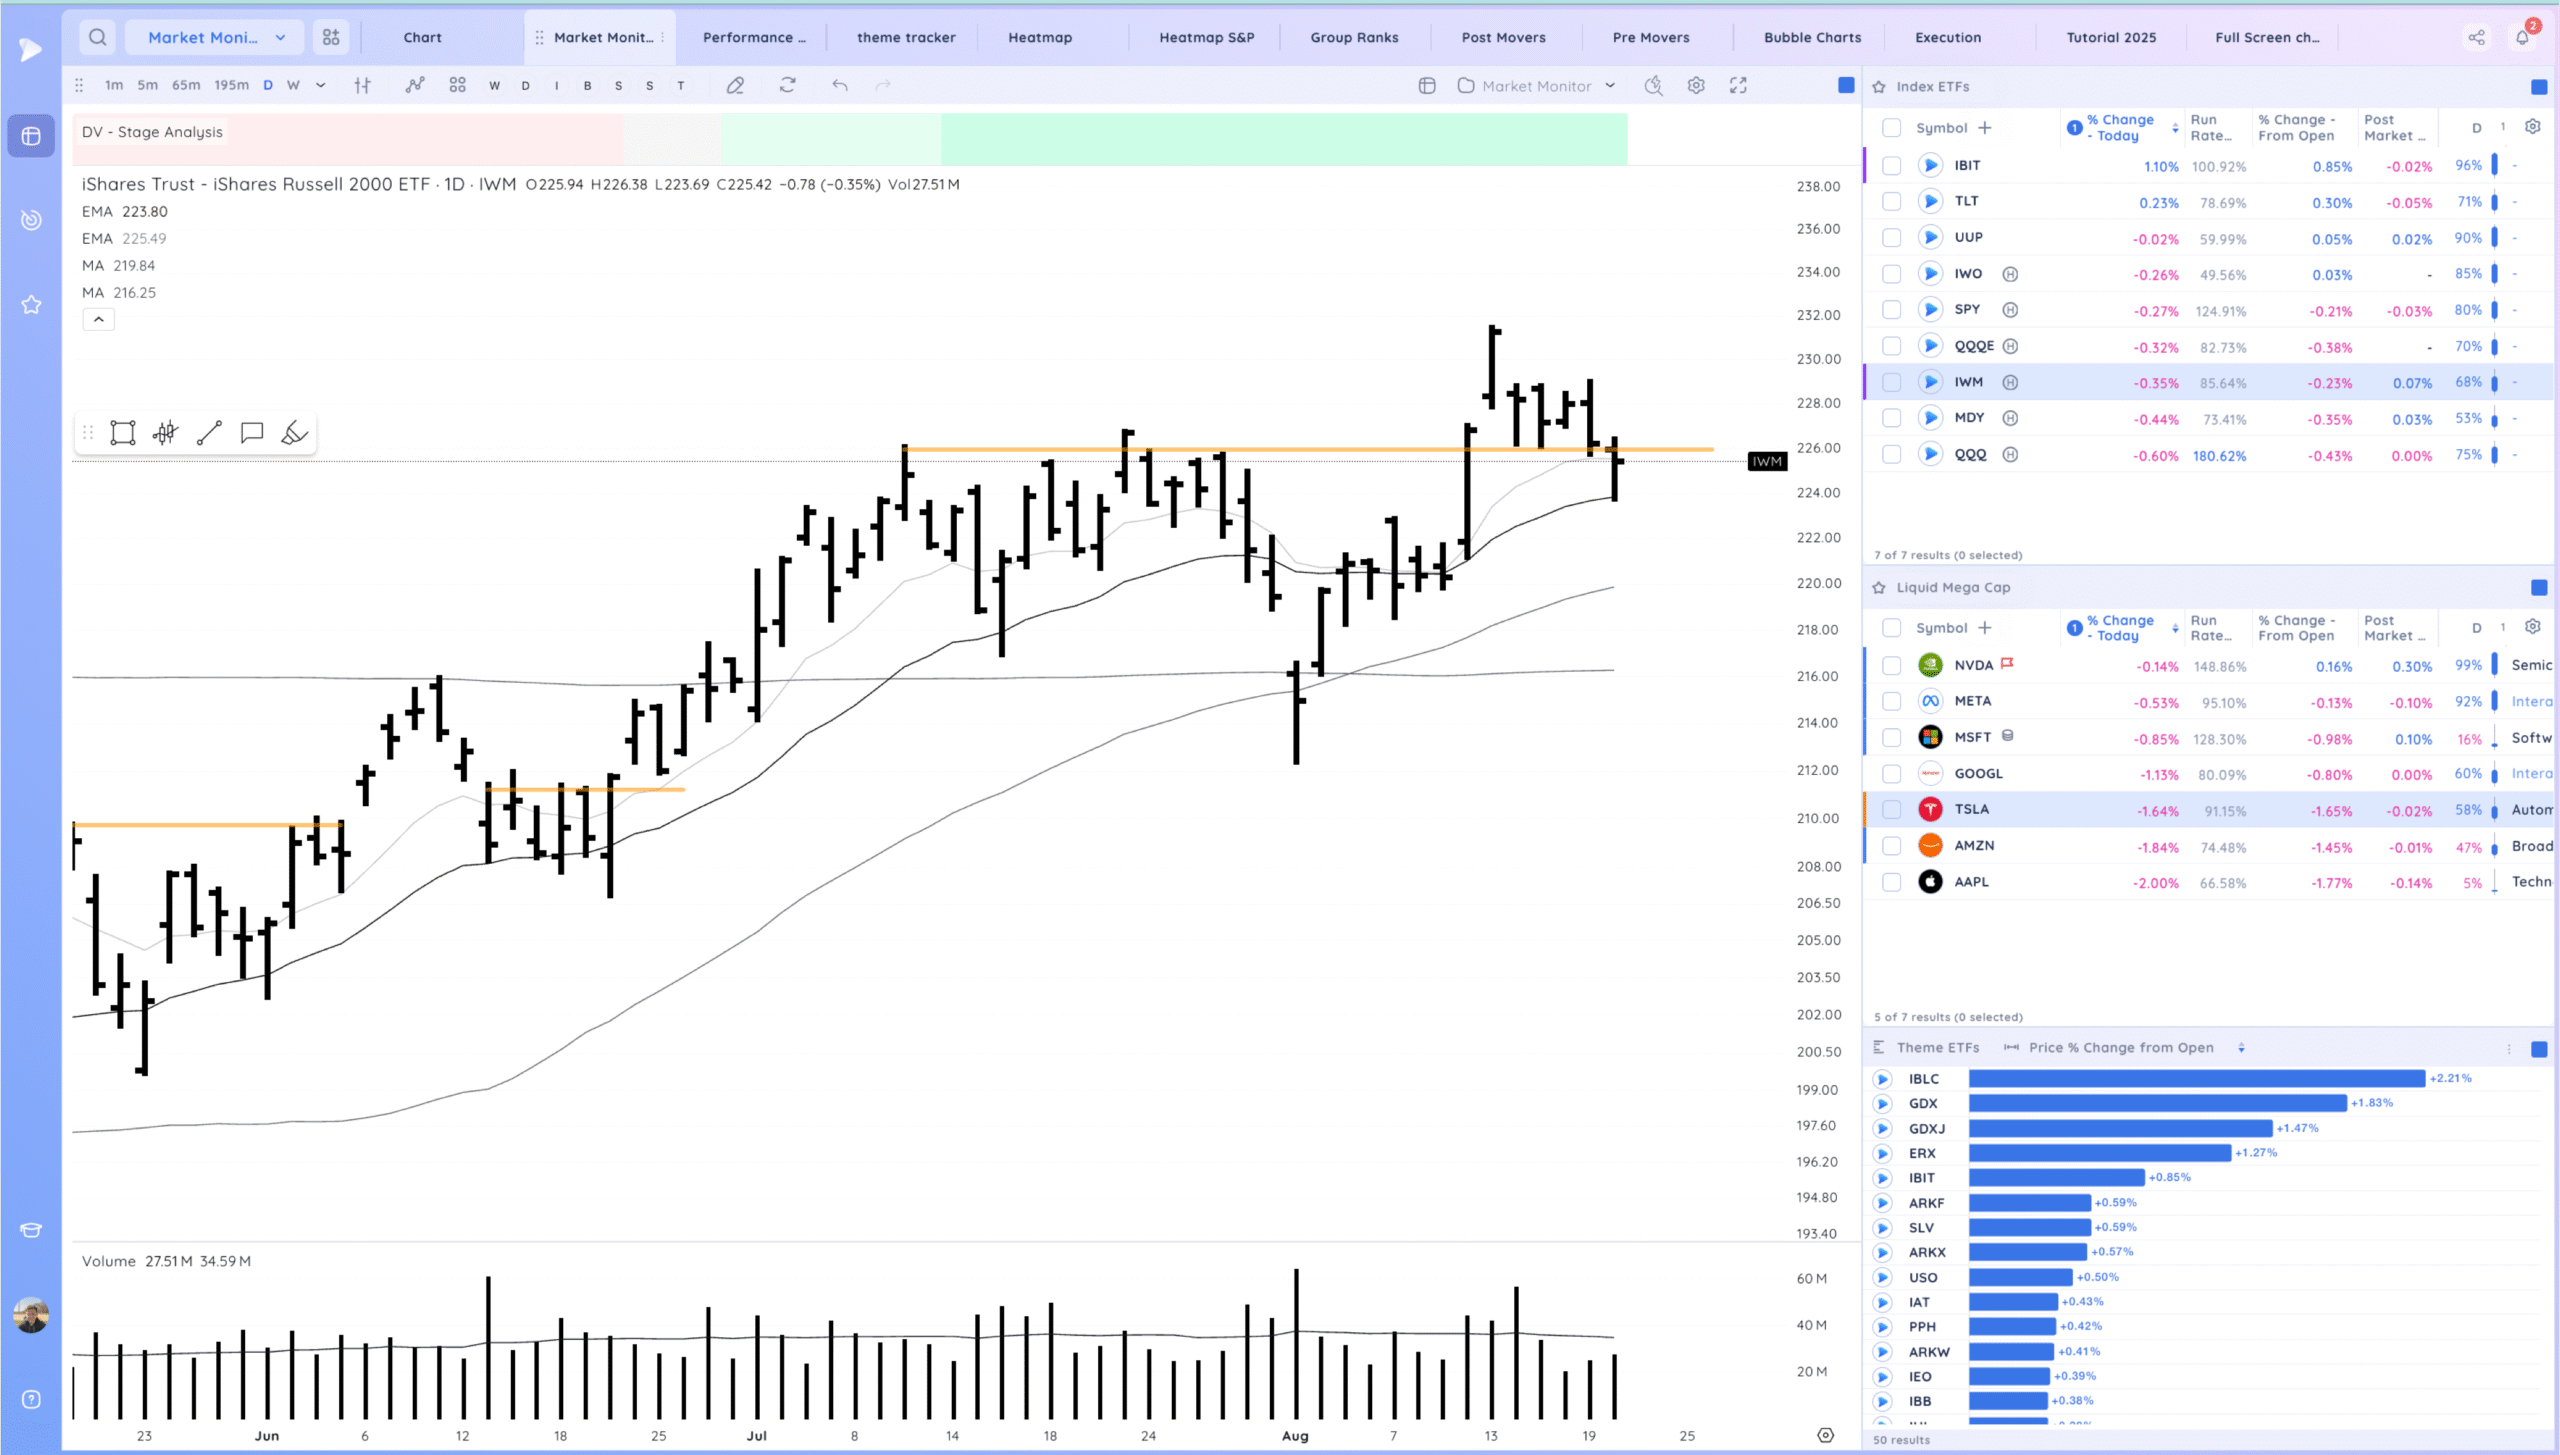This screenshot has height=1455, width=2560.
Task: Open chart settings gear icon
Action: coord(1696,86)
